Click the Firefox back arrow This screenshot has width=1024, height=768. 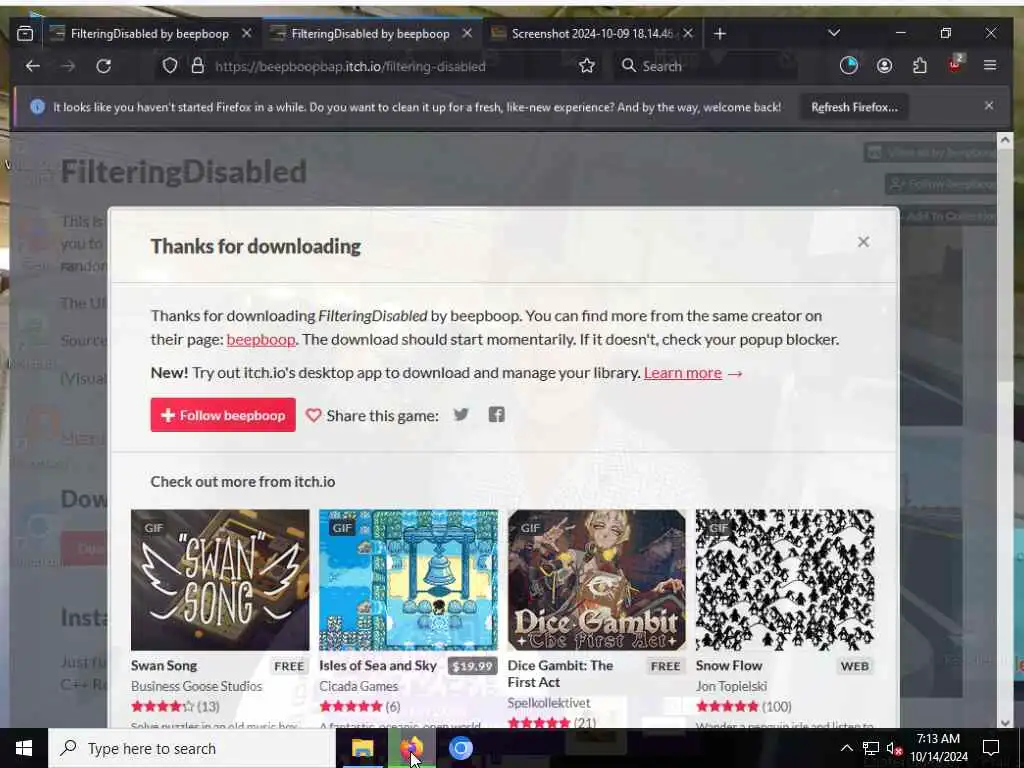coord(33,66)
